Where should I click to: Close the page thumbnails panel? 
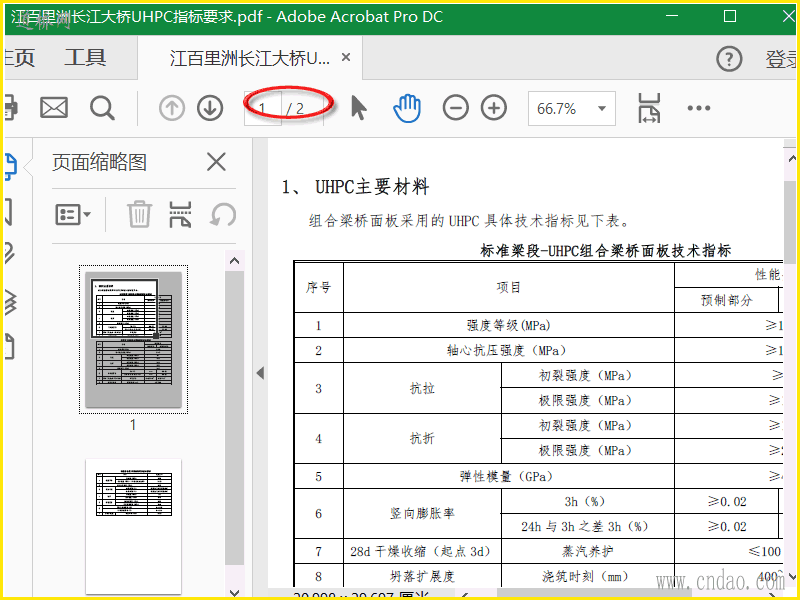click(216, 163)
